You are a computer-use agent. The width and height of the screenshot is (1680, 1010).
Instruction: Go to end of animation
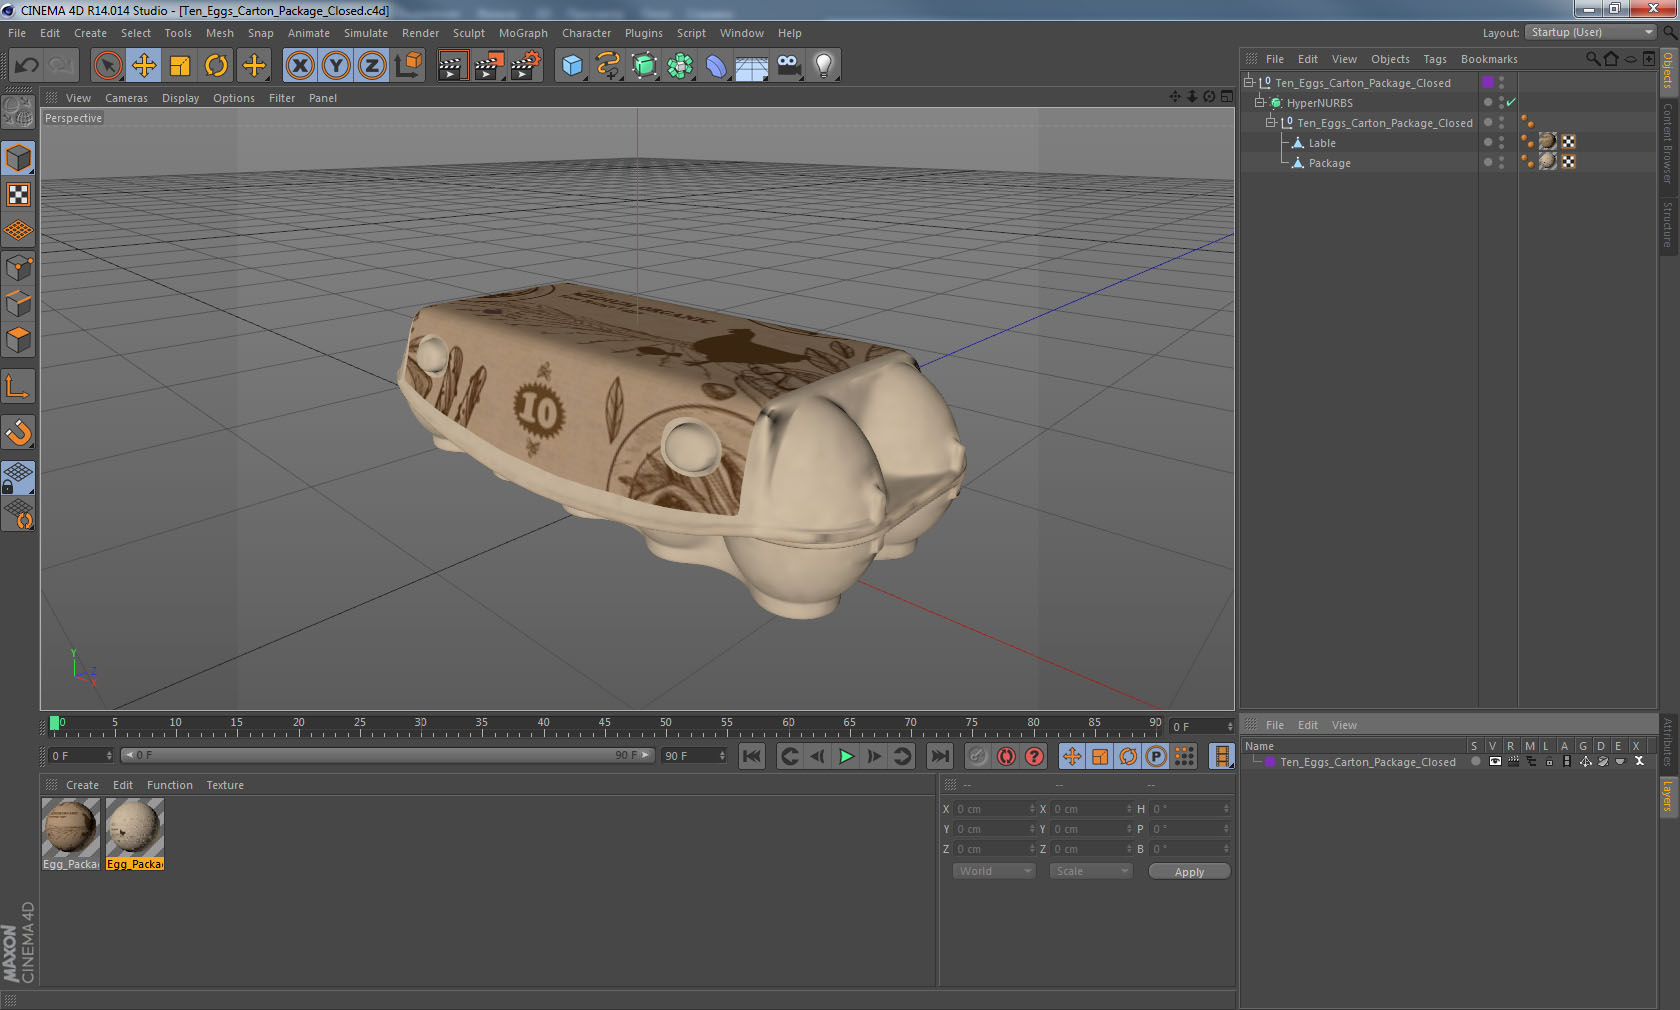(x=940, y=756)
